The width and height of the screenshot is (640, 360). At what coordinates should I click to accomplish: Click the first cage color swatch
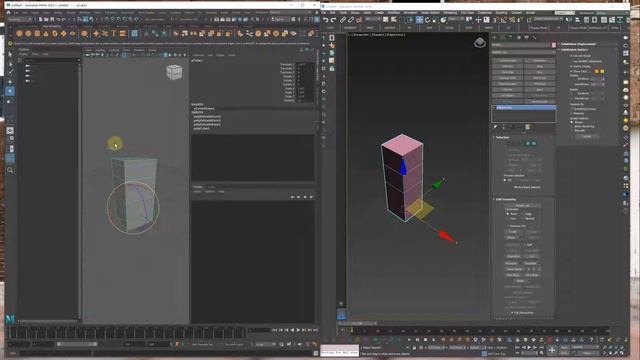pyautogui.click(x=596, y=71)
